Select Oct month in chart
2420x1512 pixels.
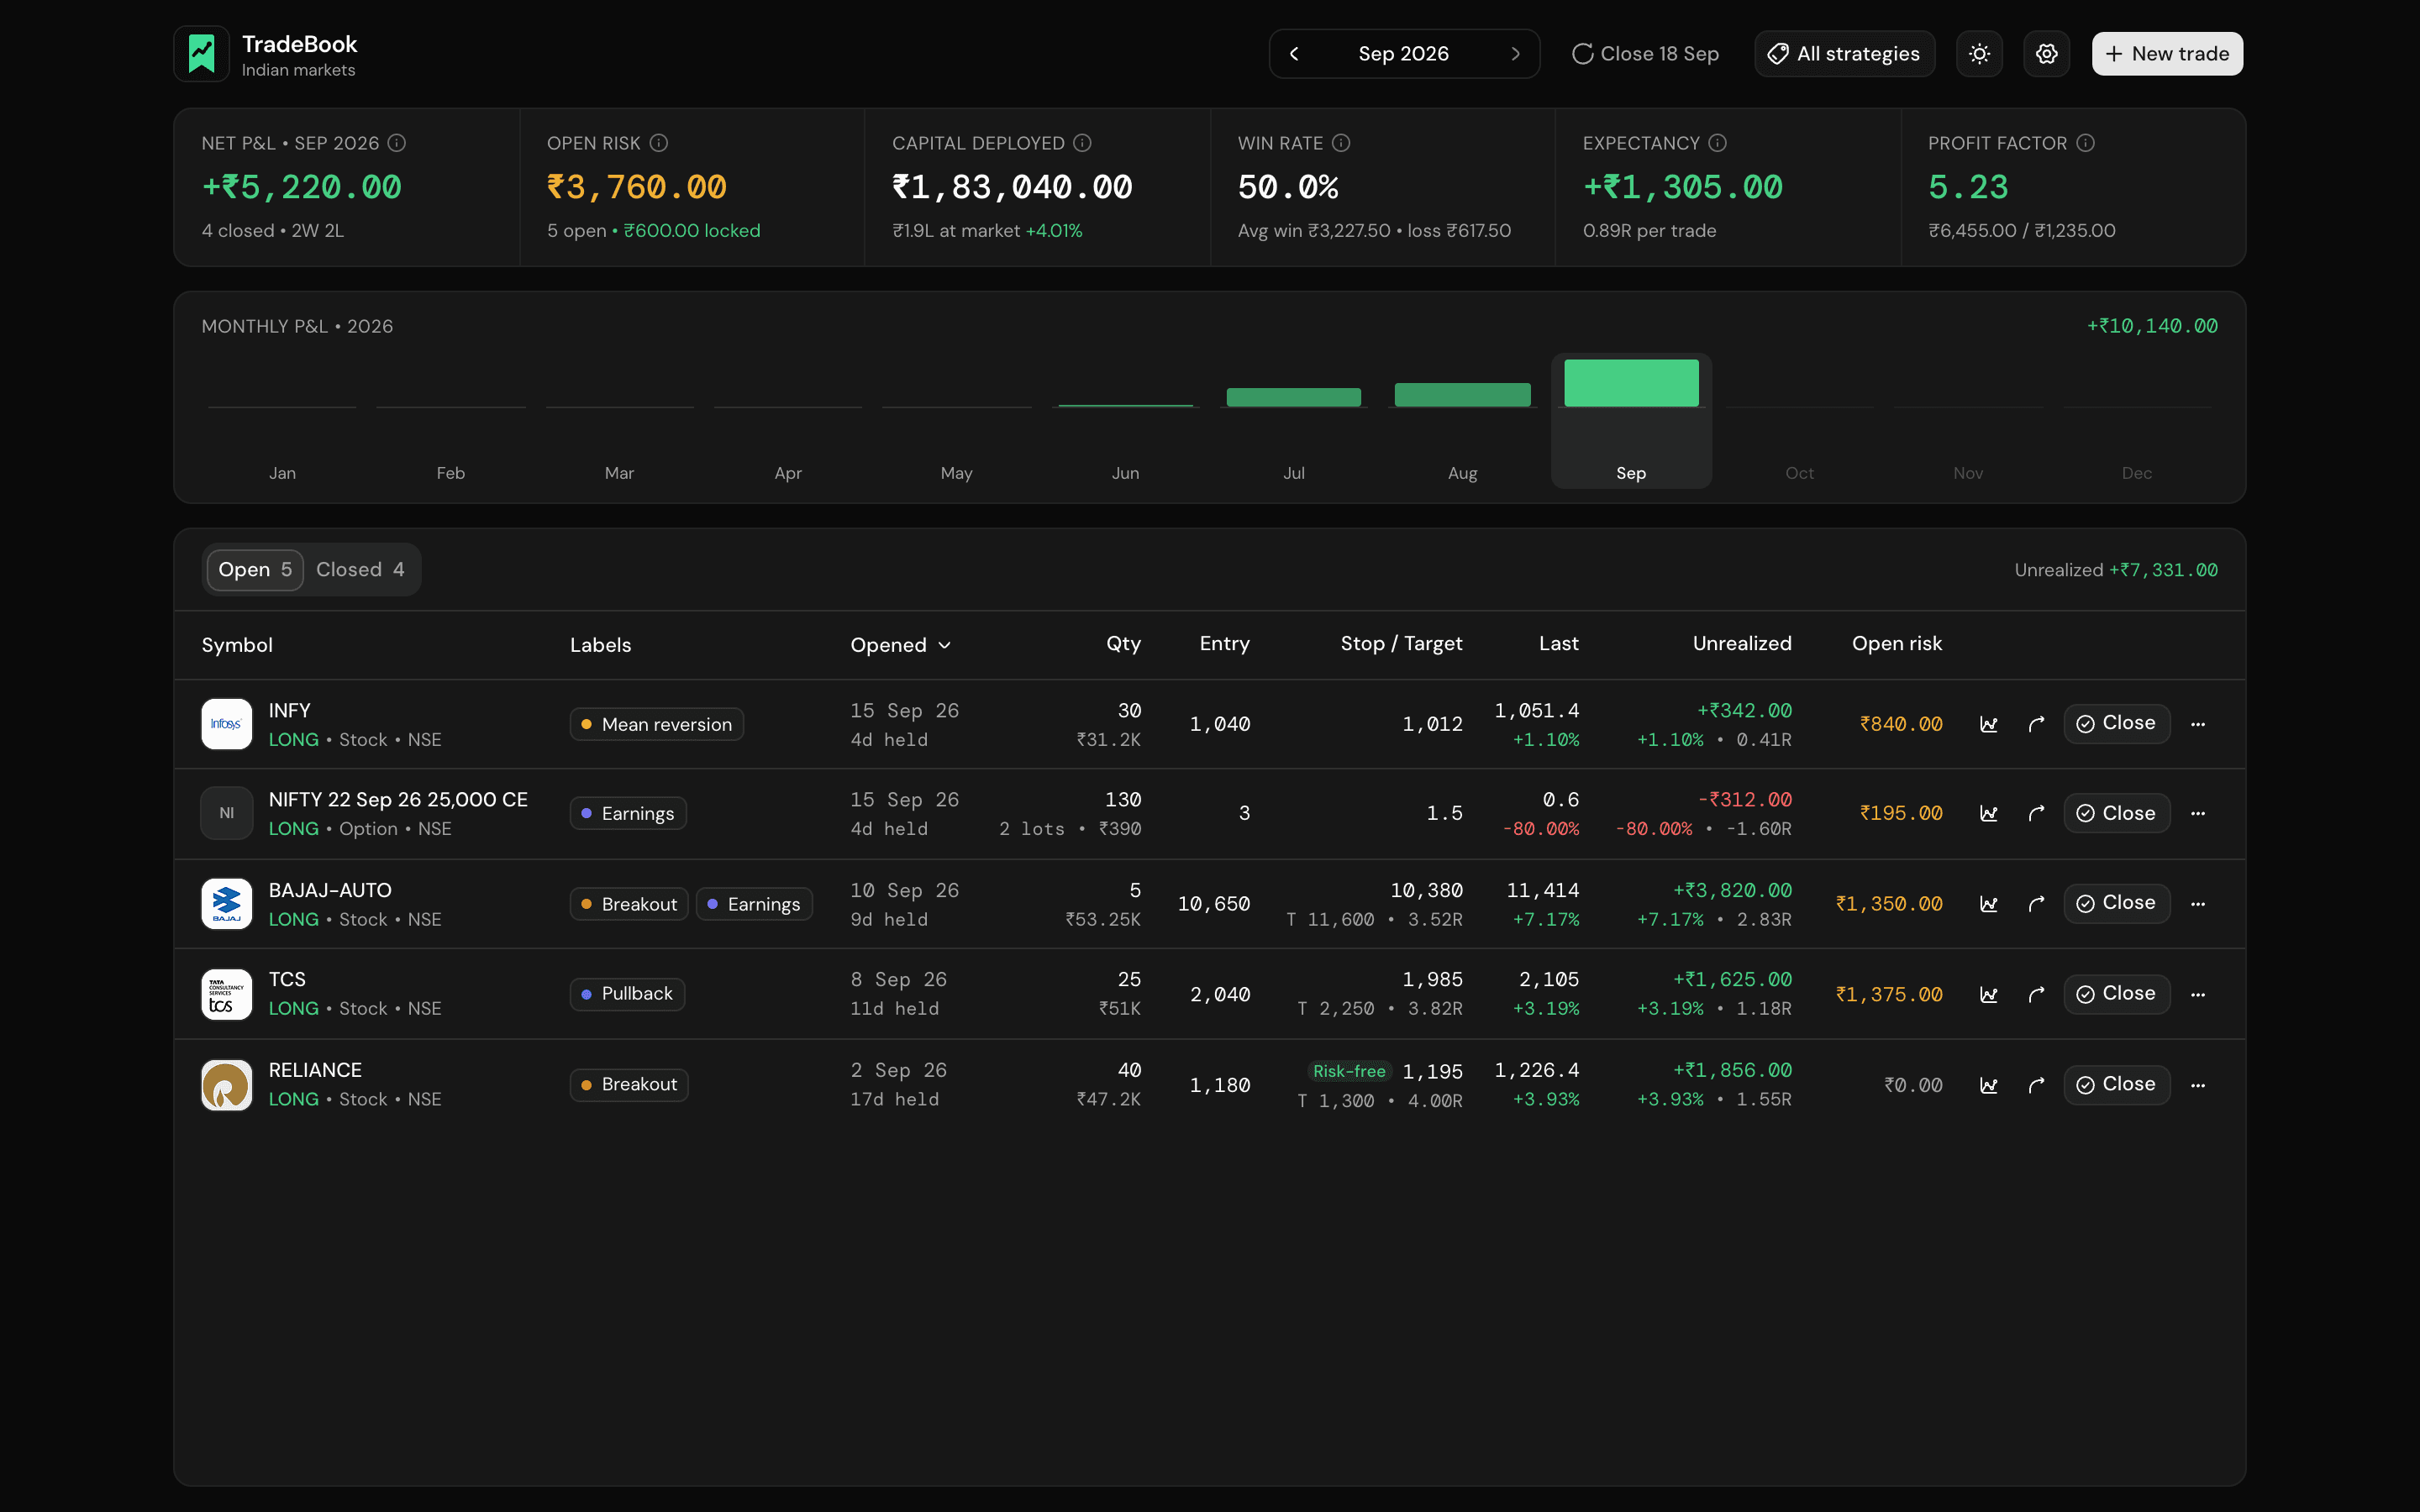point(1799,421)
